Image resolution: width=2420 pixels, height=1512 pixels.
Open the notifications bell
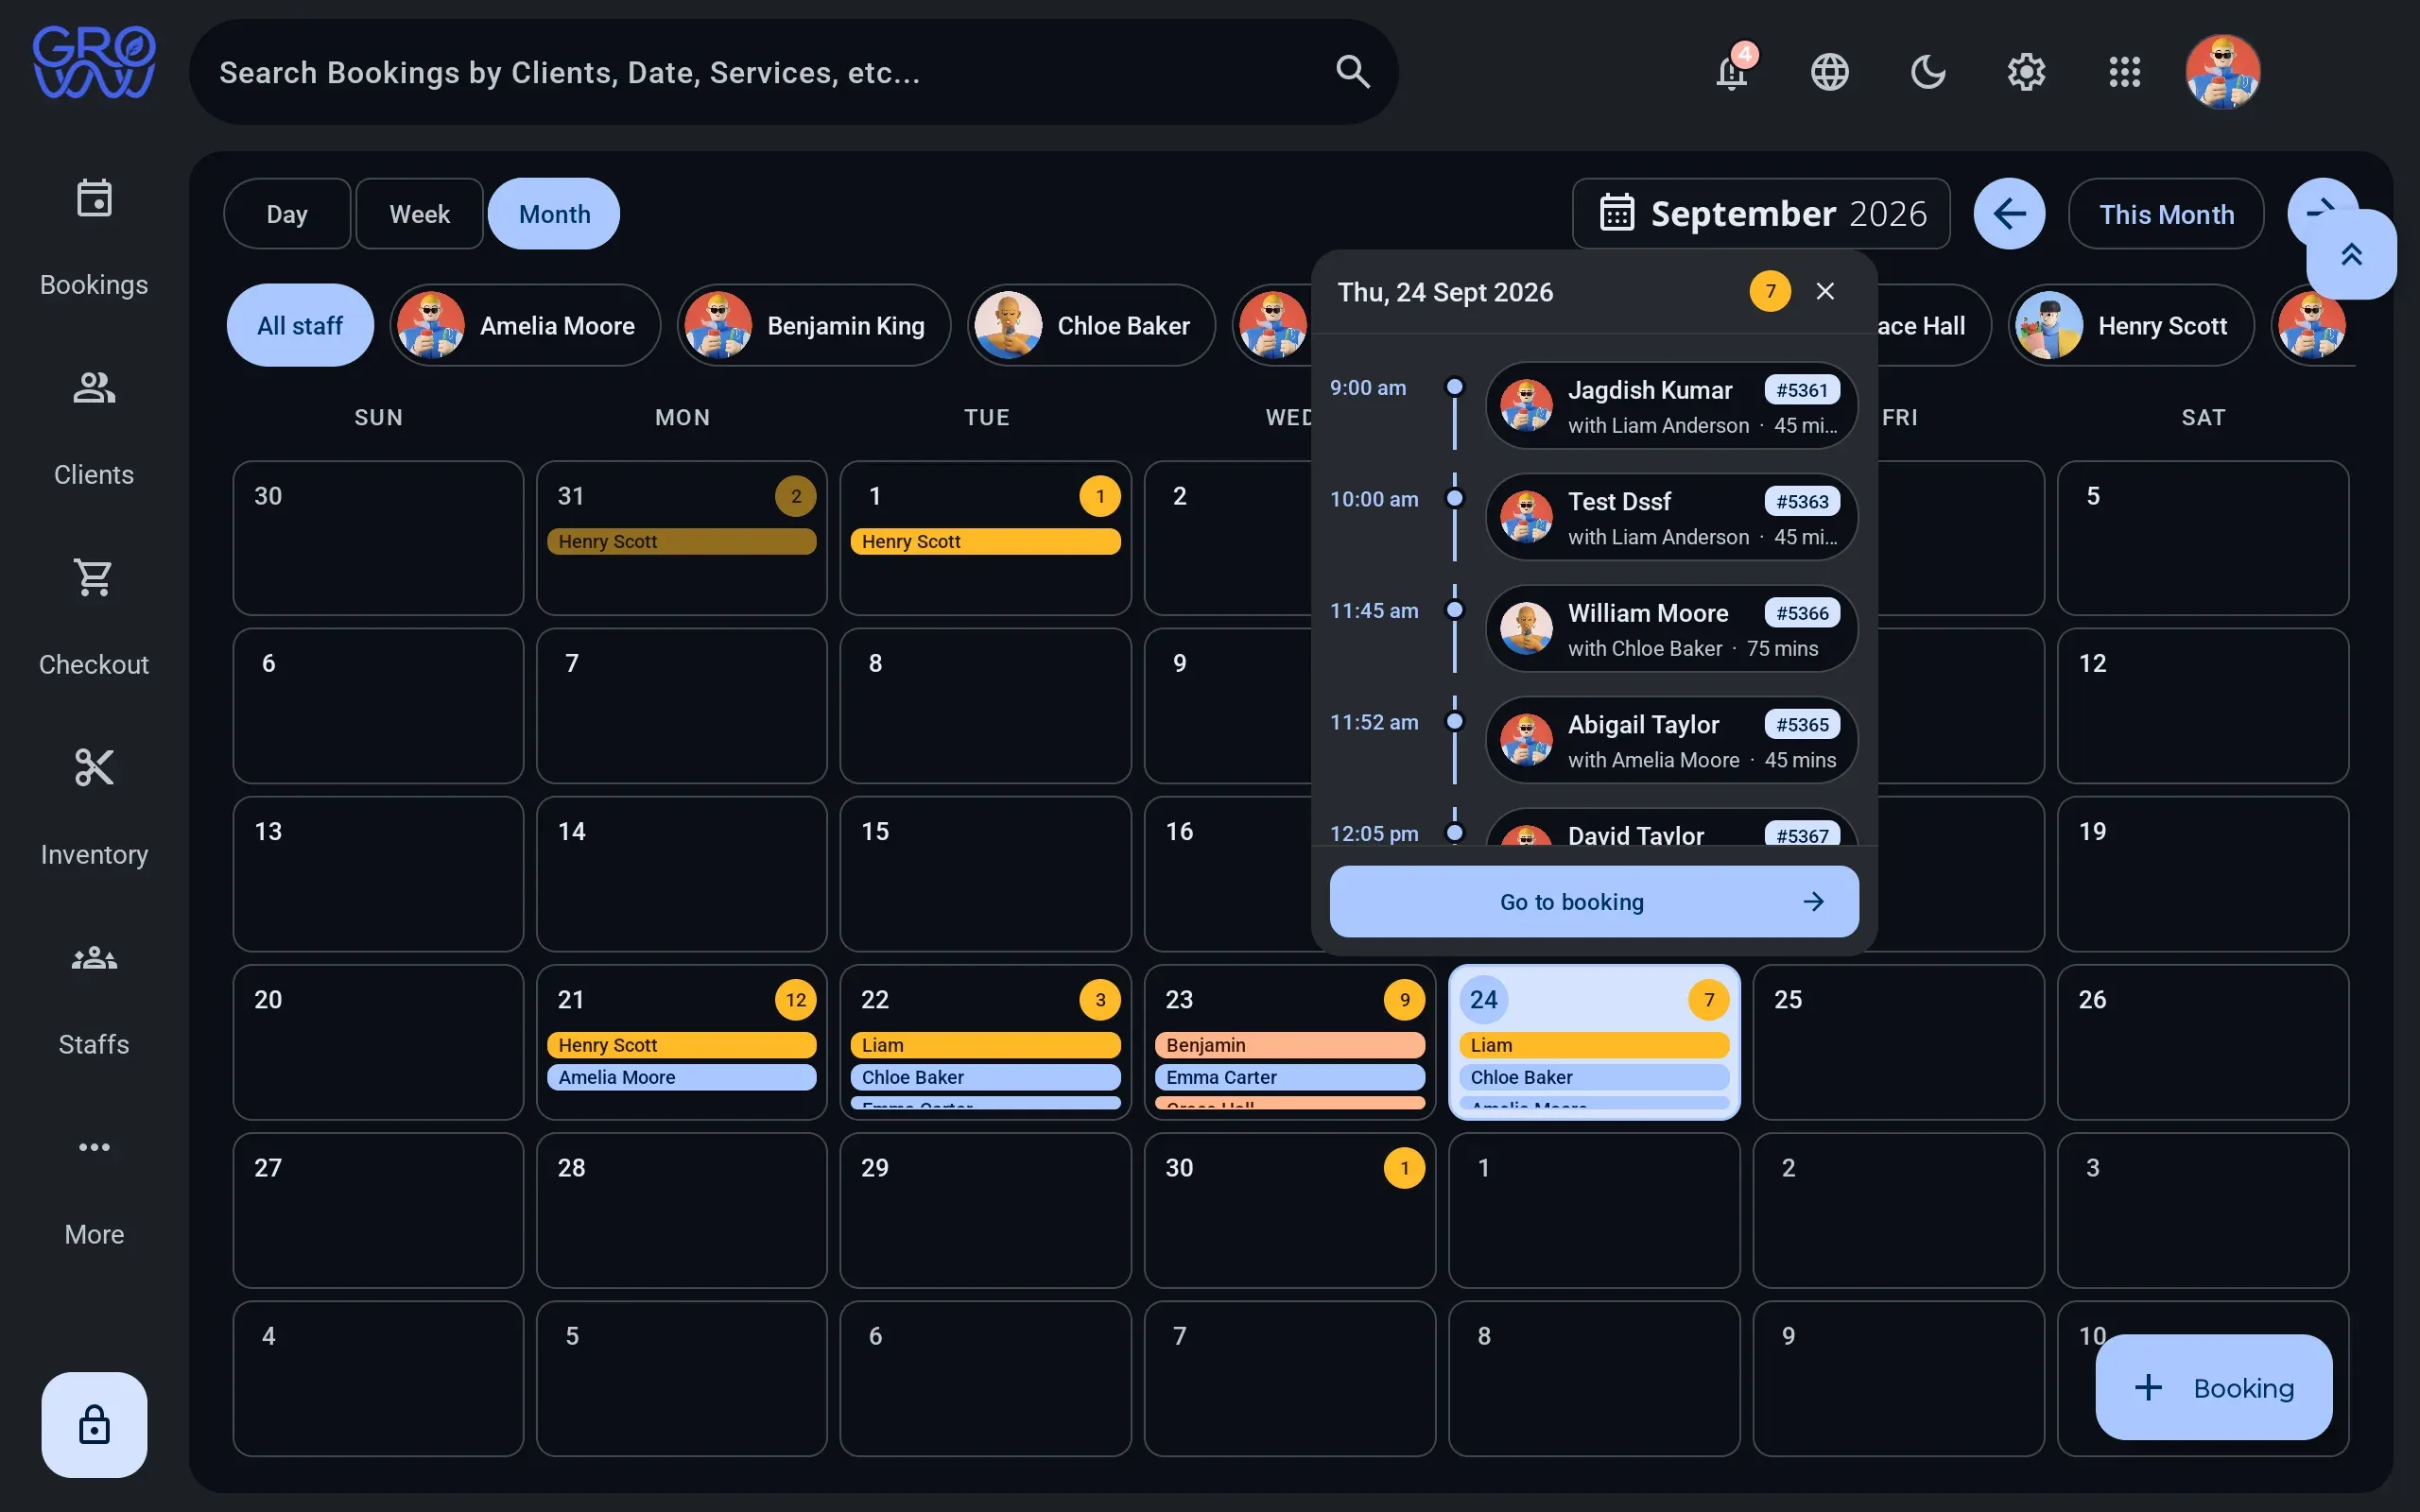[x=1732, y=72]
